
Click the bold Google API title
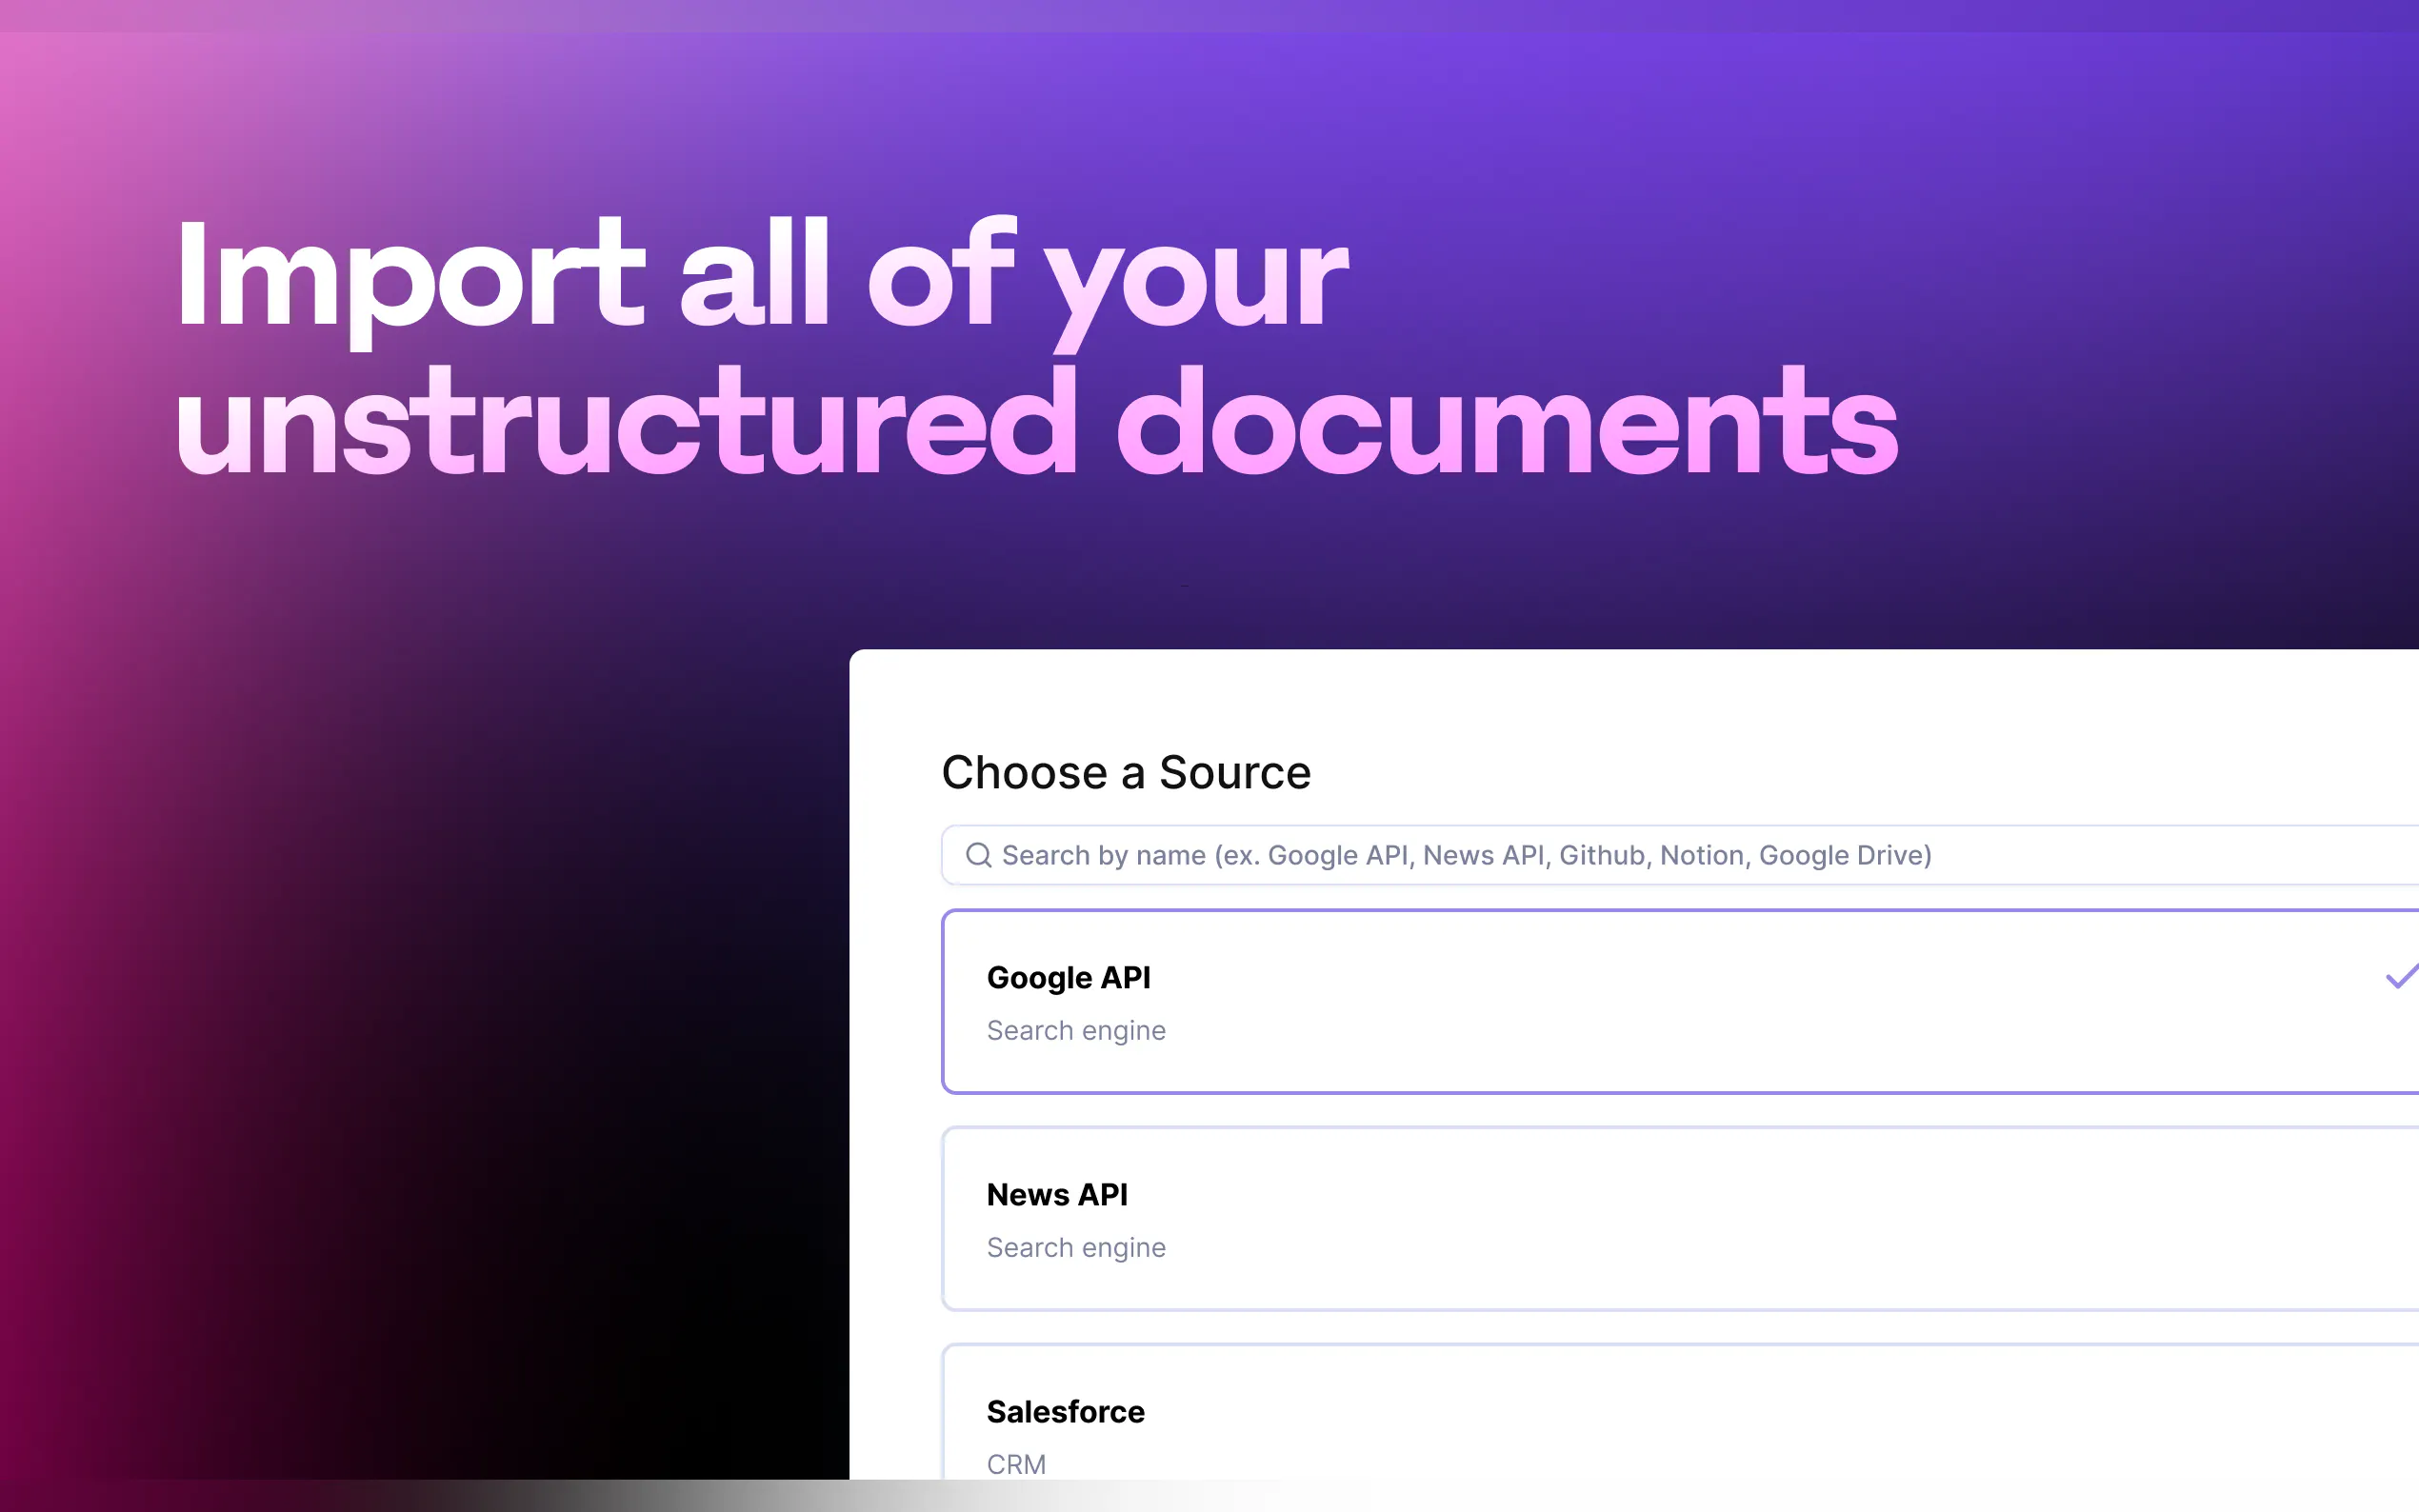1068,977
